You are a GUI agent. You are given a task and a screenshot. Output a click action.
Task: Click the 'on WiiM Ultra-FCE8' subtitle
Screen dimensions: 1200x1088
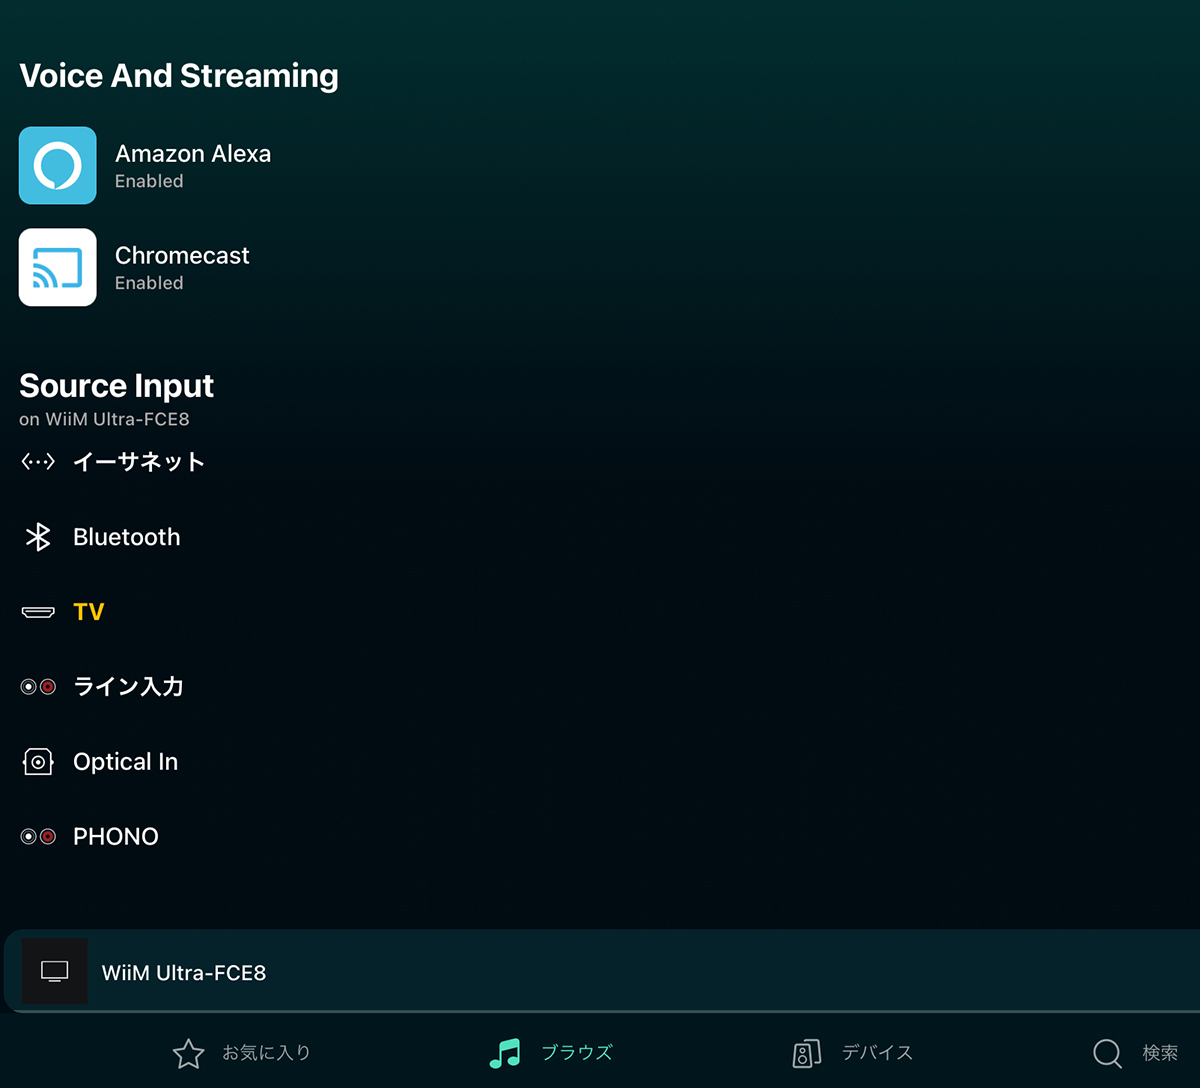pyautogui.click(x=104, y=419)
